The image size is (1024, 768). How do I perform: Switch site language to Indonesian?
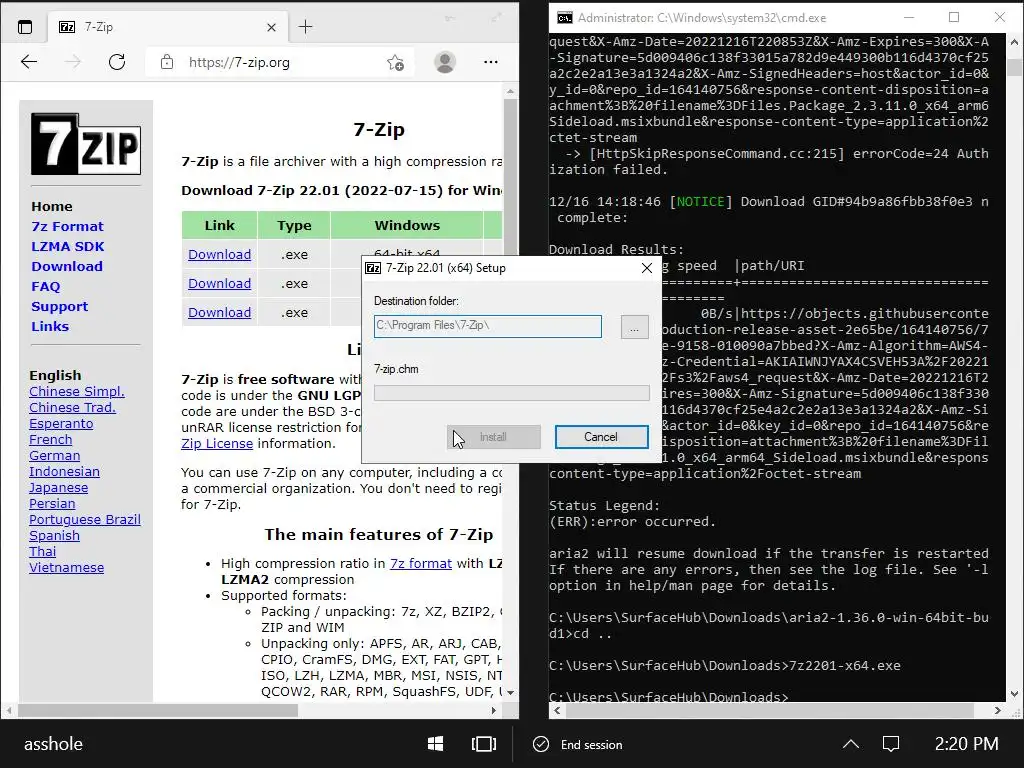pyautogui.click(x=65, y=472)
